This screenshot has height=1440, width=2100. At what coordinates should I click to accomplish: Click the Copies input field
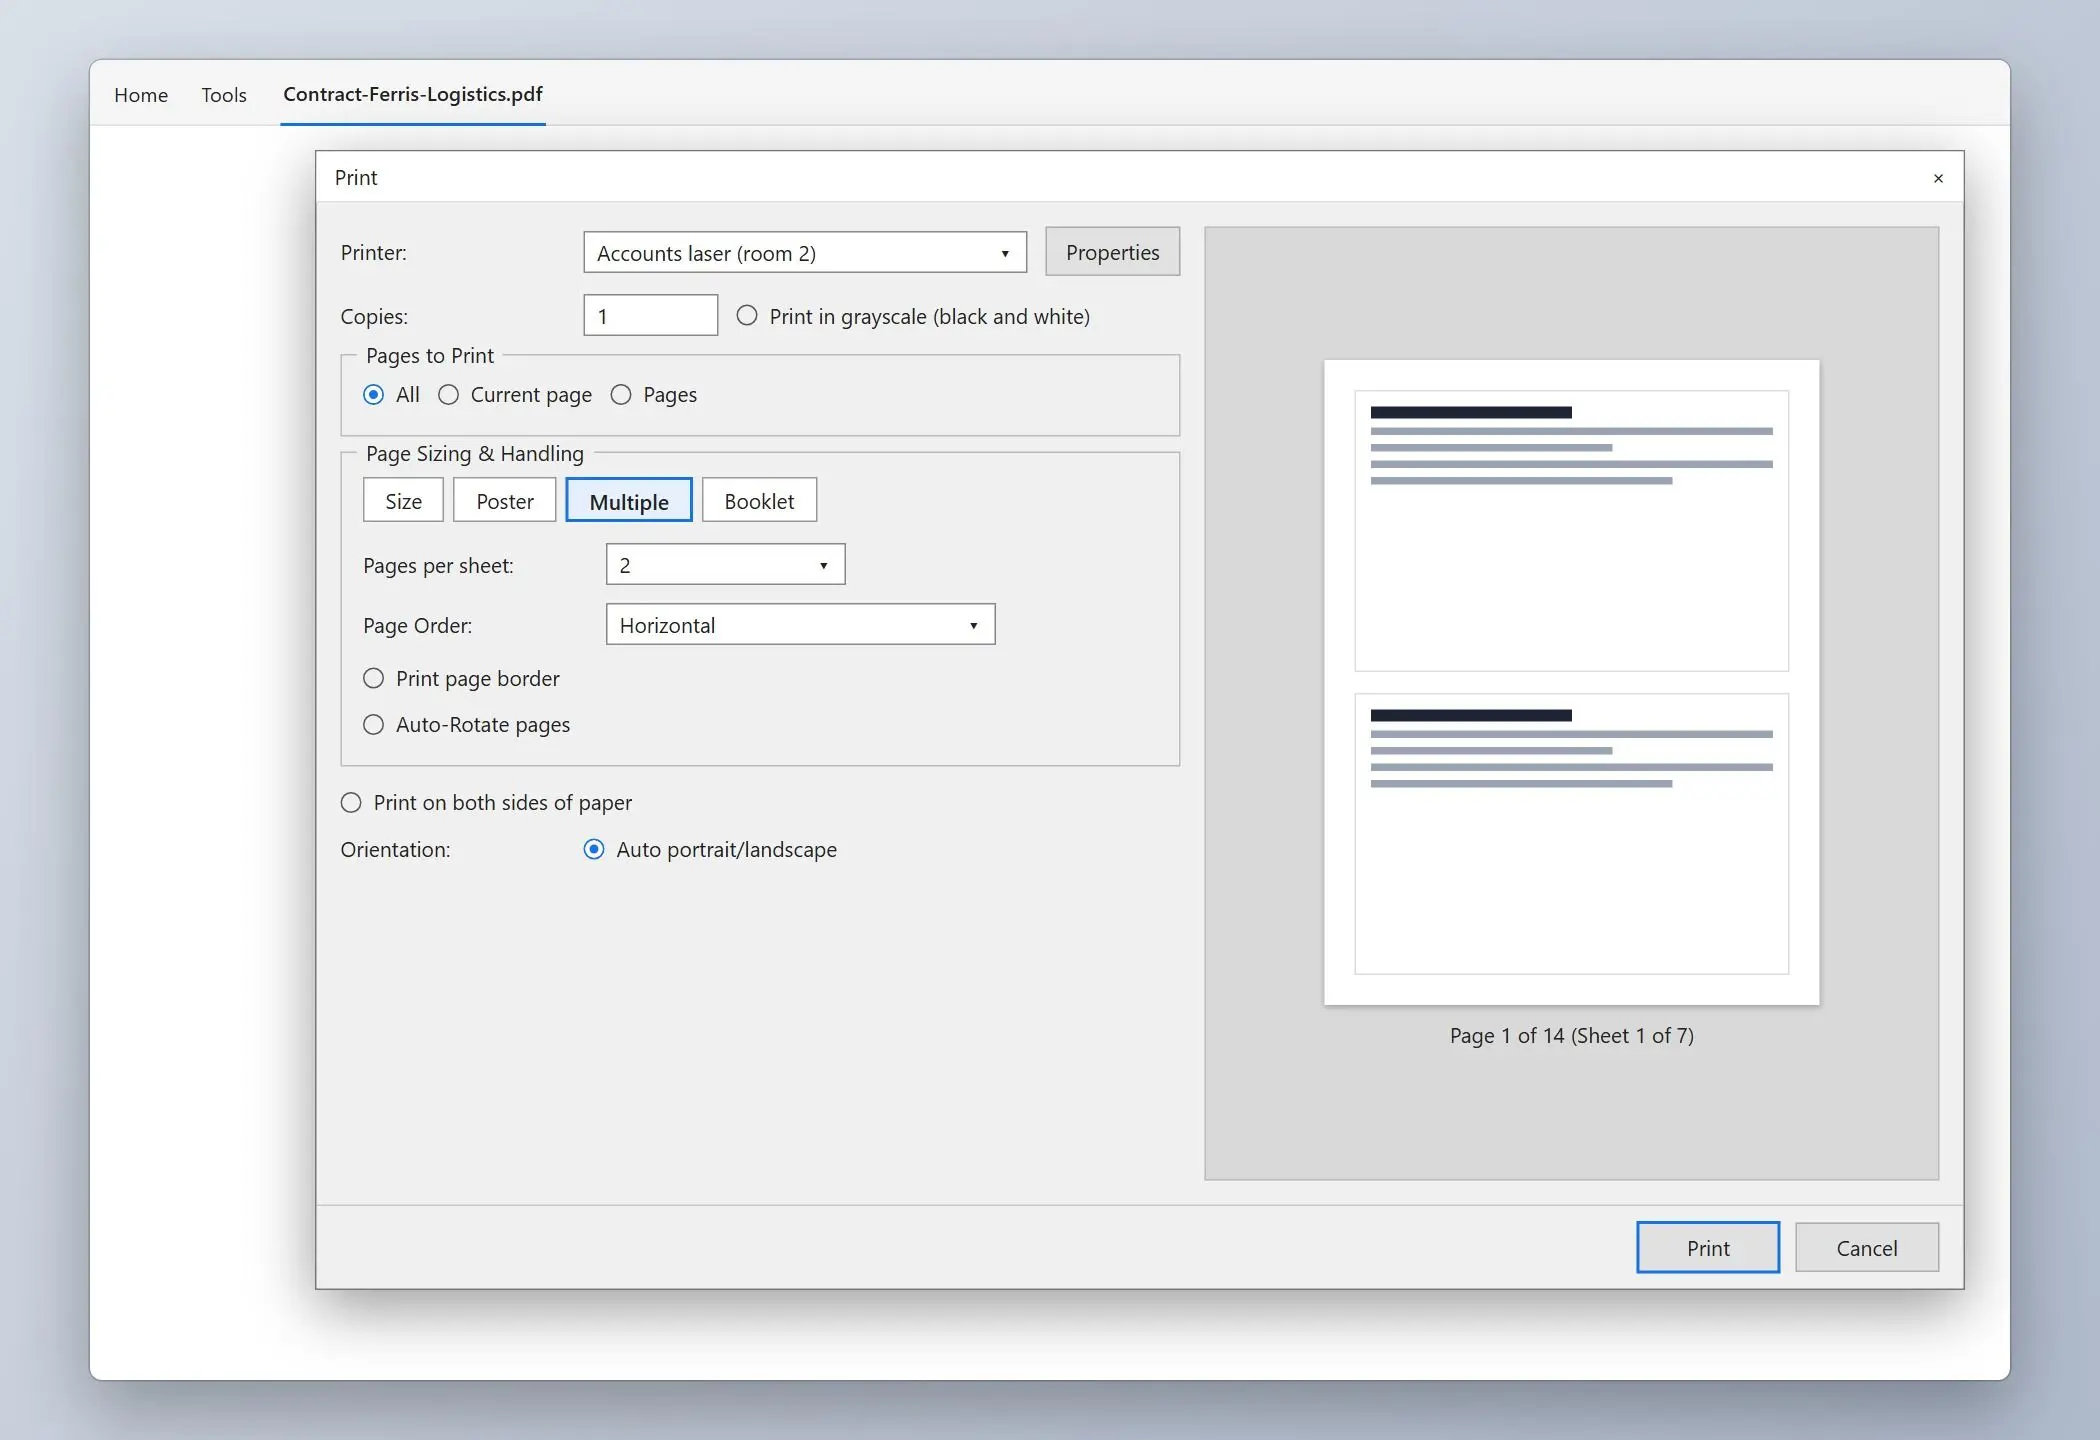coord(650,316)
